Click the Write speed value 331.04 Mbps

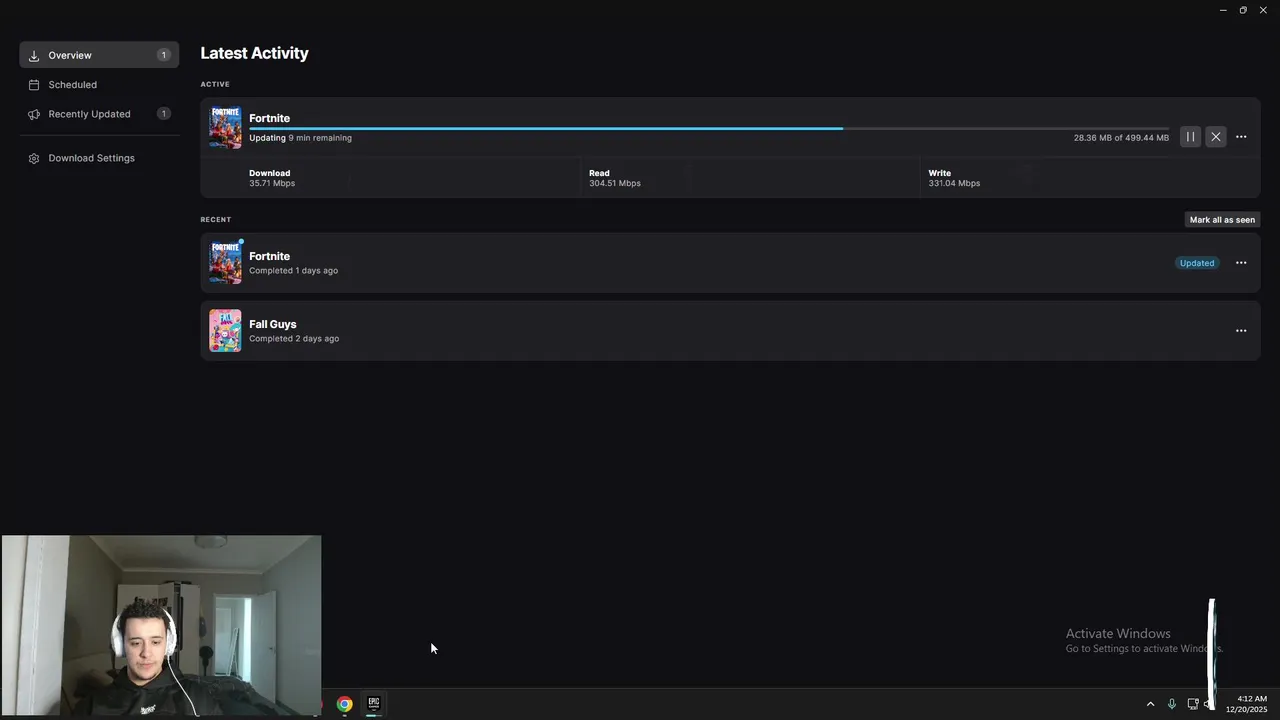[954, 184]
